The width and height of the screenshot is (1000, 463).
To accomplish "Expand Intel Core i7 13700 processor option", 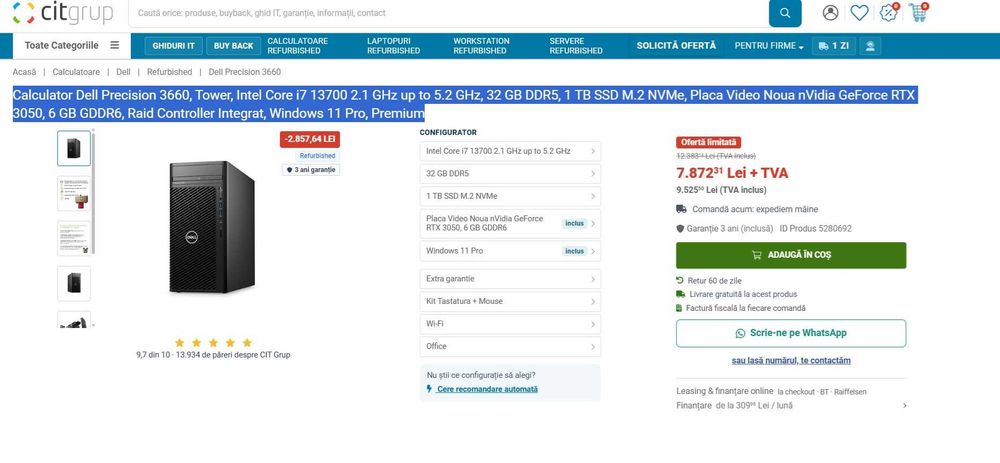I will tap(510, 151).
